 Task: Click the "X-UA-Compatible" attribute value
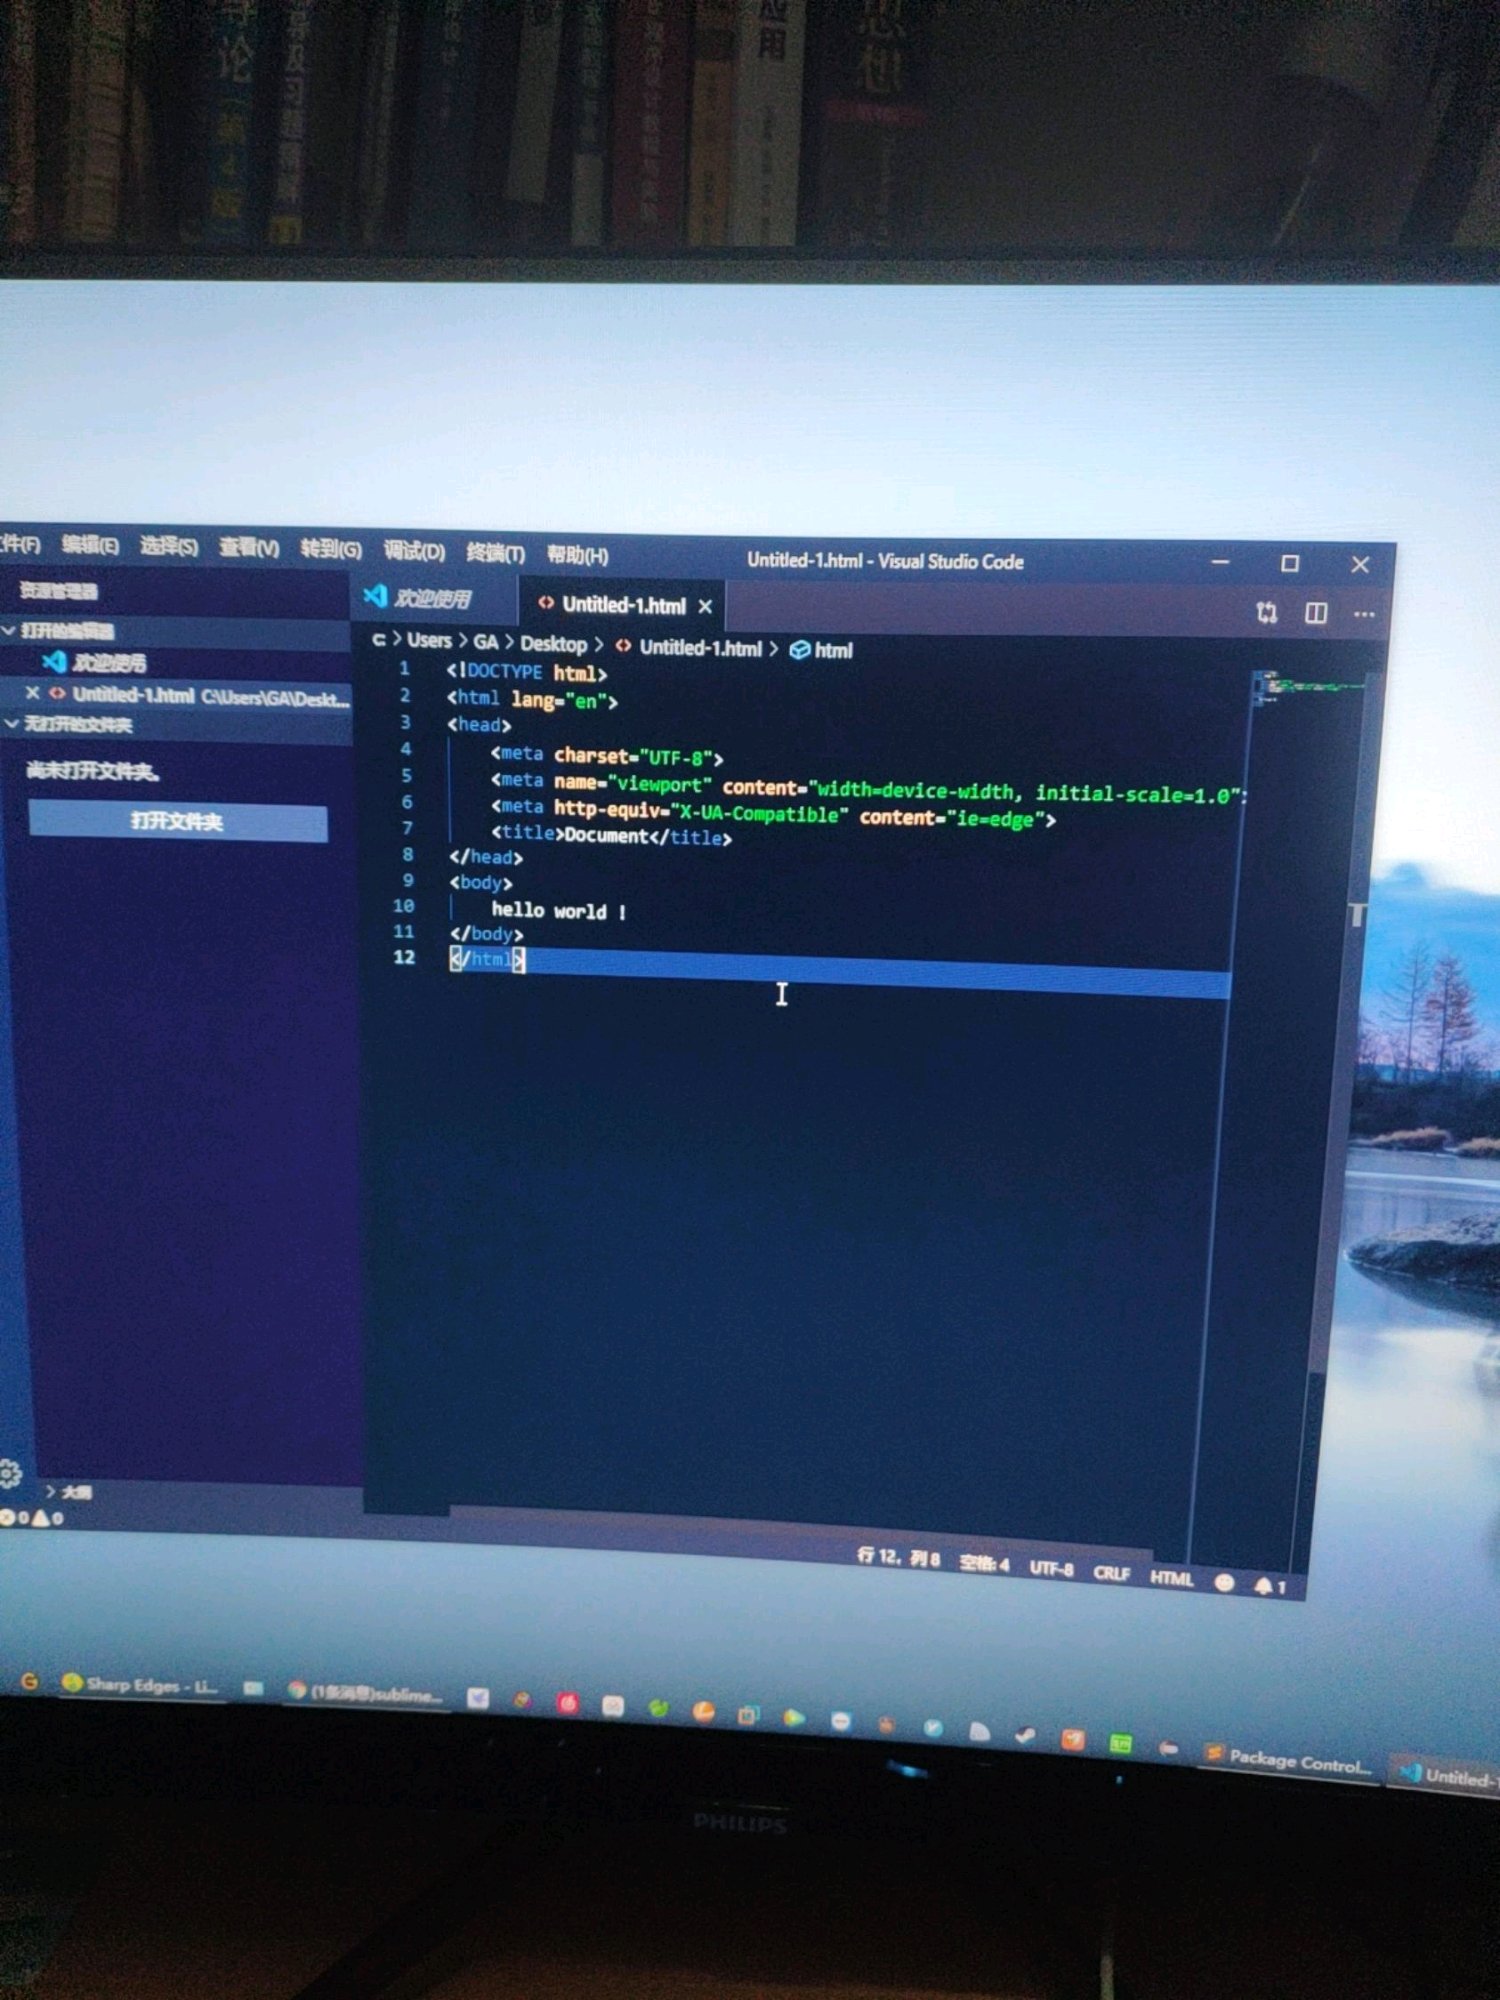pyautogui.click(x=758, y=812)
